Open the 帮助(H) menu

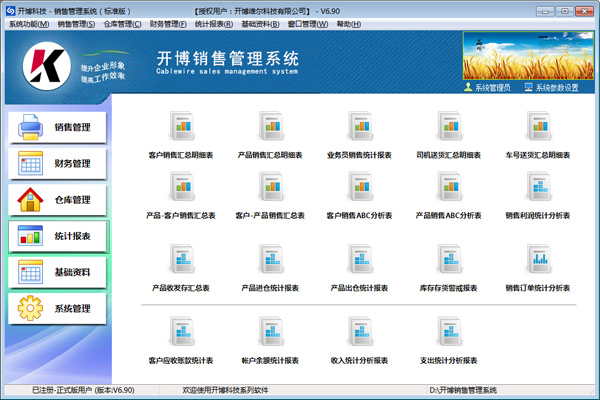click(x=349, y=24)
